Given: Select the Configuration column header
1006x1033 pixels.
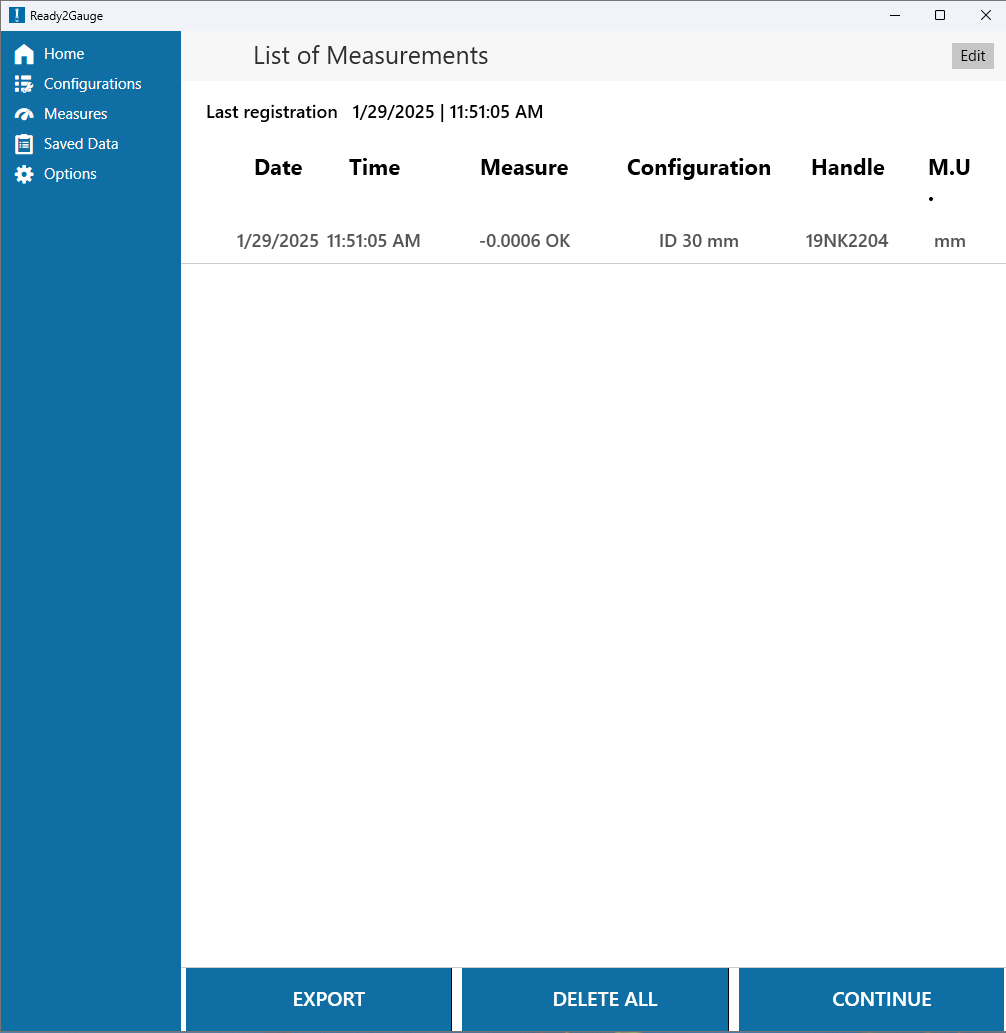Looking at the screenshot, I should (x=698, y=167).
